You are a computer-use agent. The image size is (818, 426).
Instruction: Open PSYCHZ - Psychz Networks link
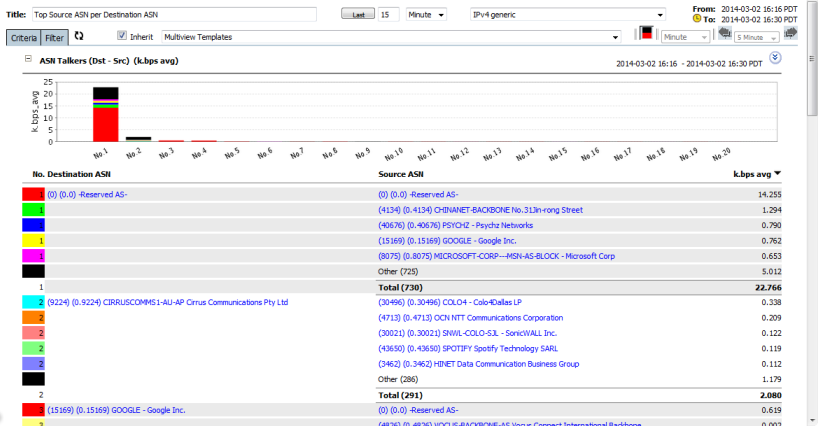coord(455,225)
